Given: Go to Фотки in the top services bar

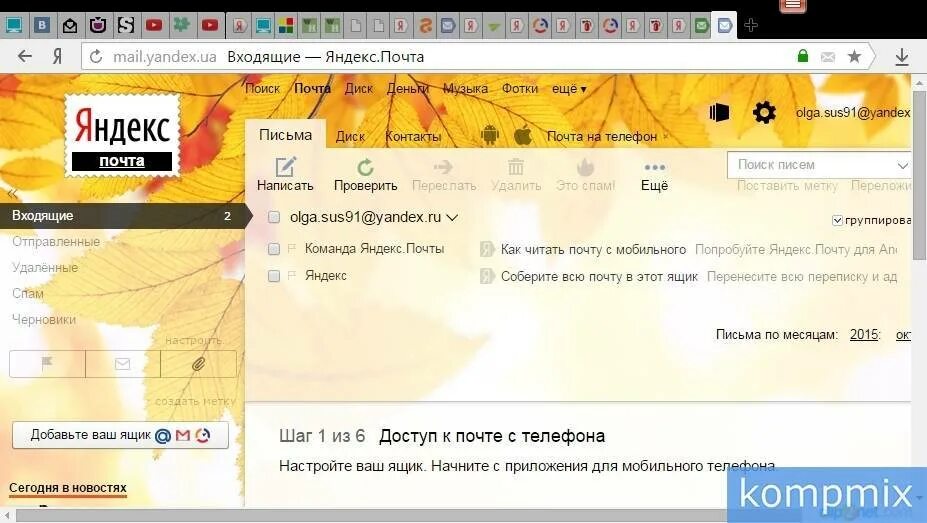Looking at the screenshot, I should [x=520, y=89].
